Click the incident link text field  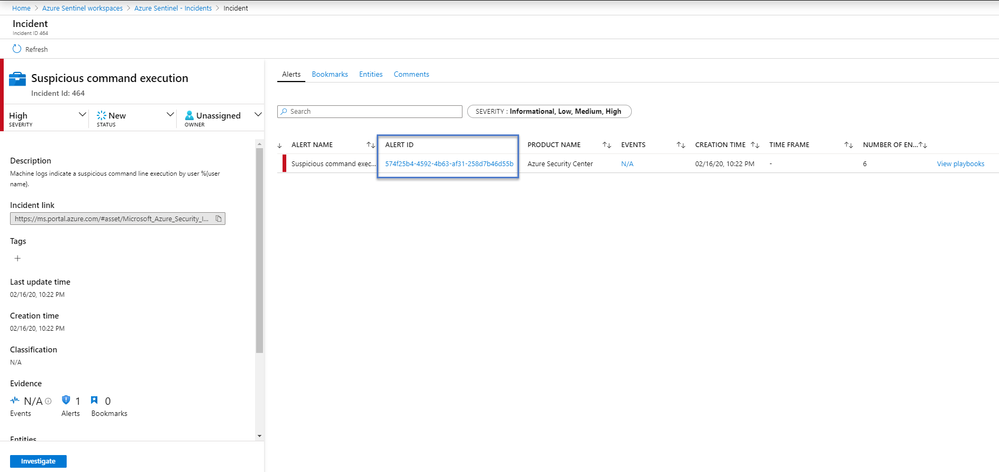pyautogui.click(x=118, y=218)
